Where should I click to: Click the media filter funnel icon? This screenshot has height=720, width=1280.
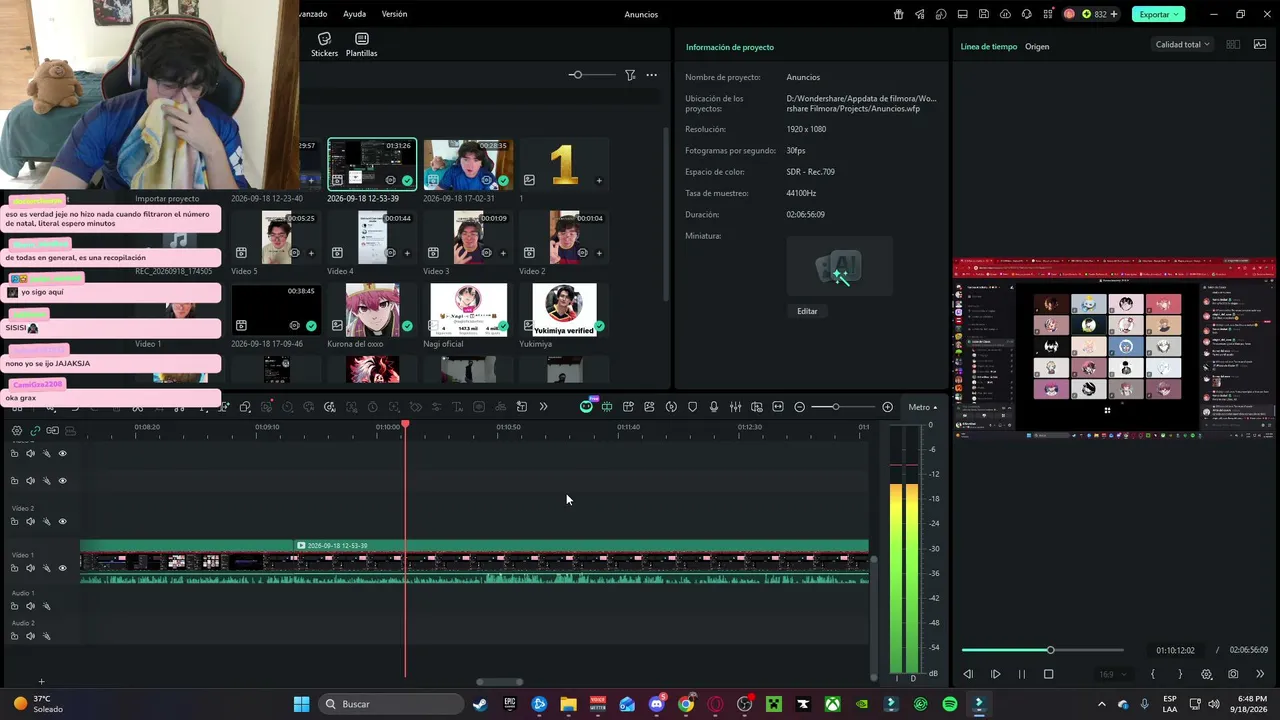630,75
